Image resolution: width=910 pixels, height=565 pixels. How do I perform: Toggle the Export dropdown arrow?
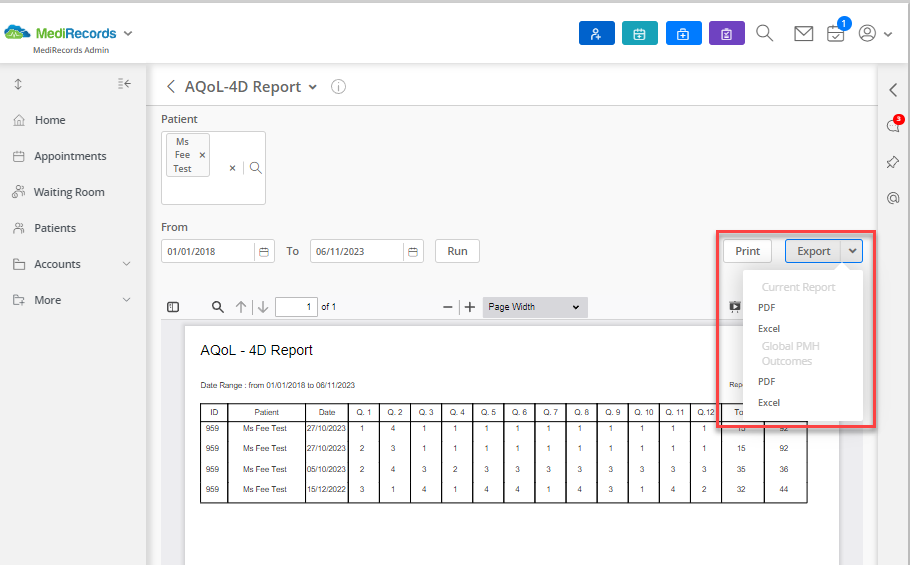click(852, 251)
